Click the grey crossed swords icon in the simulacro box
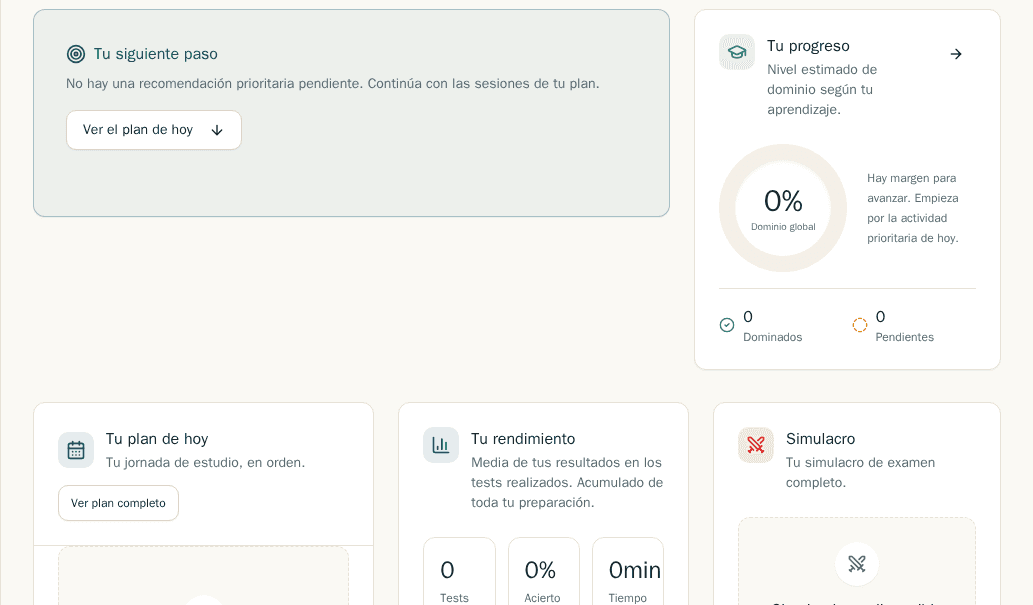The image size is (1033, 605). 856,563
